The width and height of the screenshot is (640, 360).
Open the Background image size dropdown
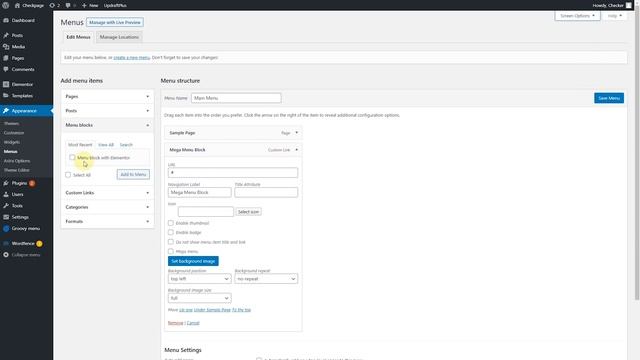pos(200,298)
